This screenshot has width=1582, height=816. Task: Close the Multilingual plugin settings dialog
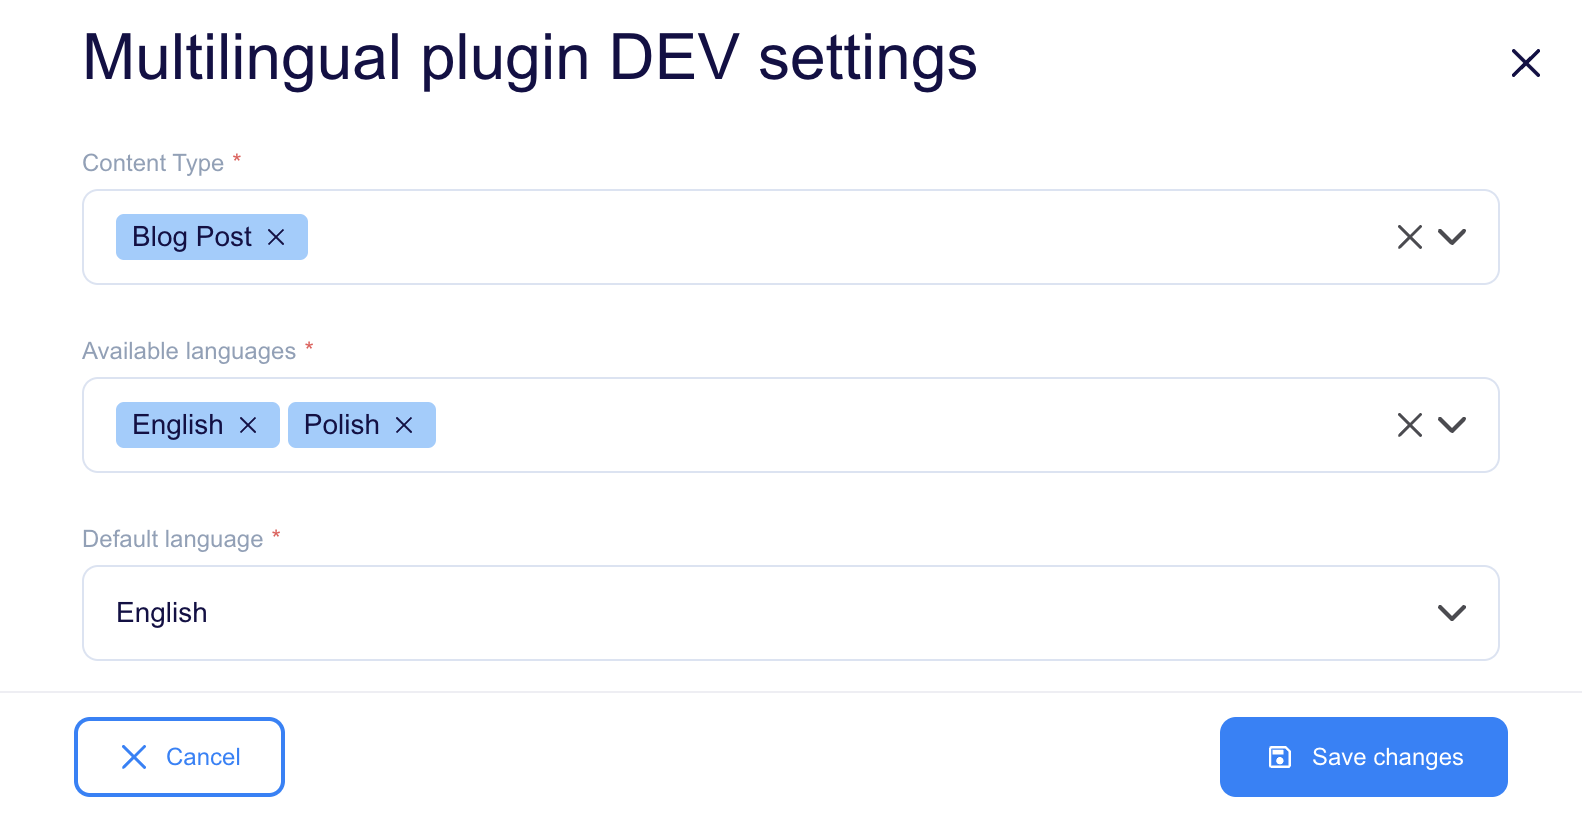coord(1526,63)
